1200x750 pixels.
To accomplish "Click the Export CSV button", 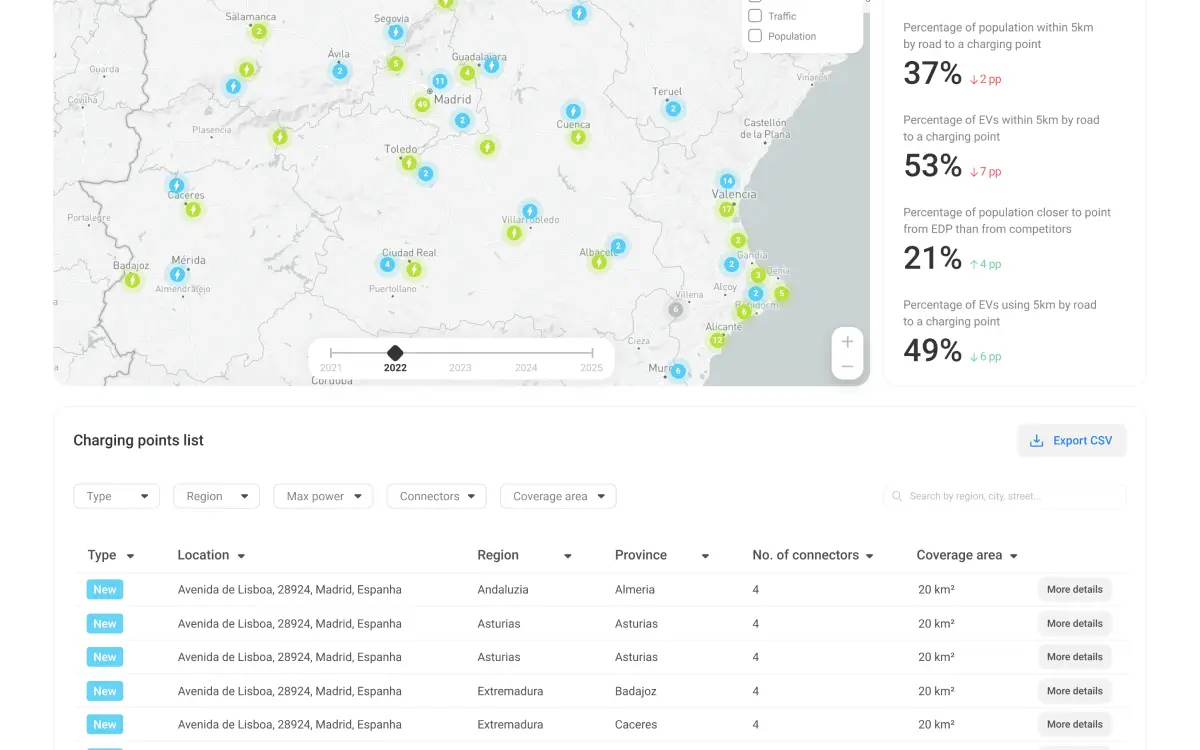I will [x=1072, y=441].
